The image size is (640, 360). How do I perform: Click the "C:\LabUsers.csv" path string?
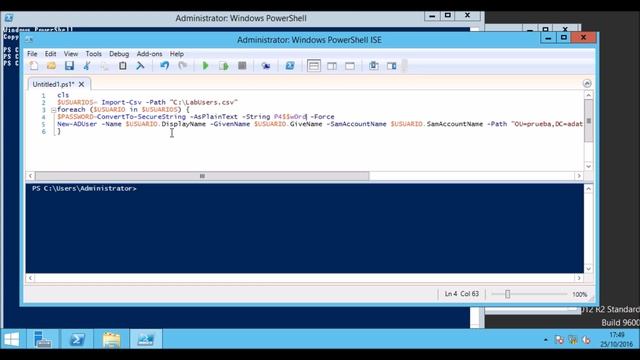[x=204, y=102]
